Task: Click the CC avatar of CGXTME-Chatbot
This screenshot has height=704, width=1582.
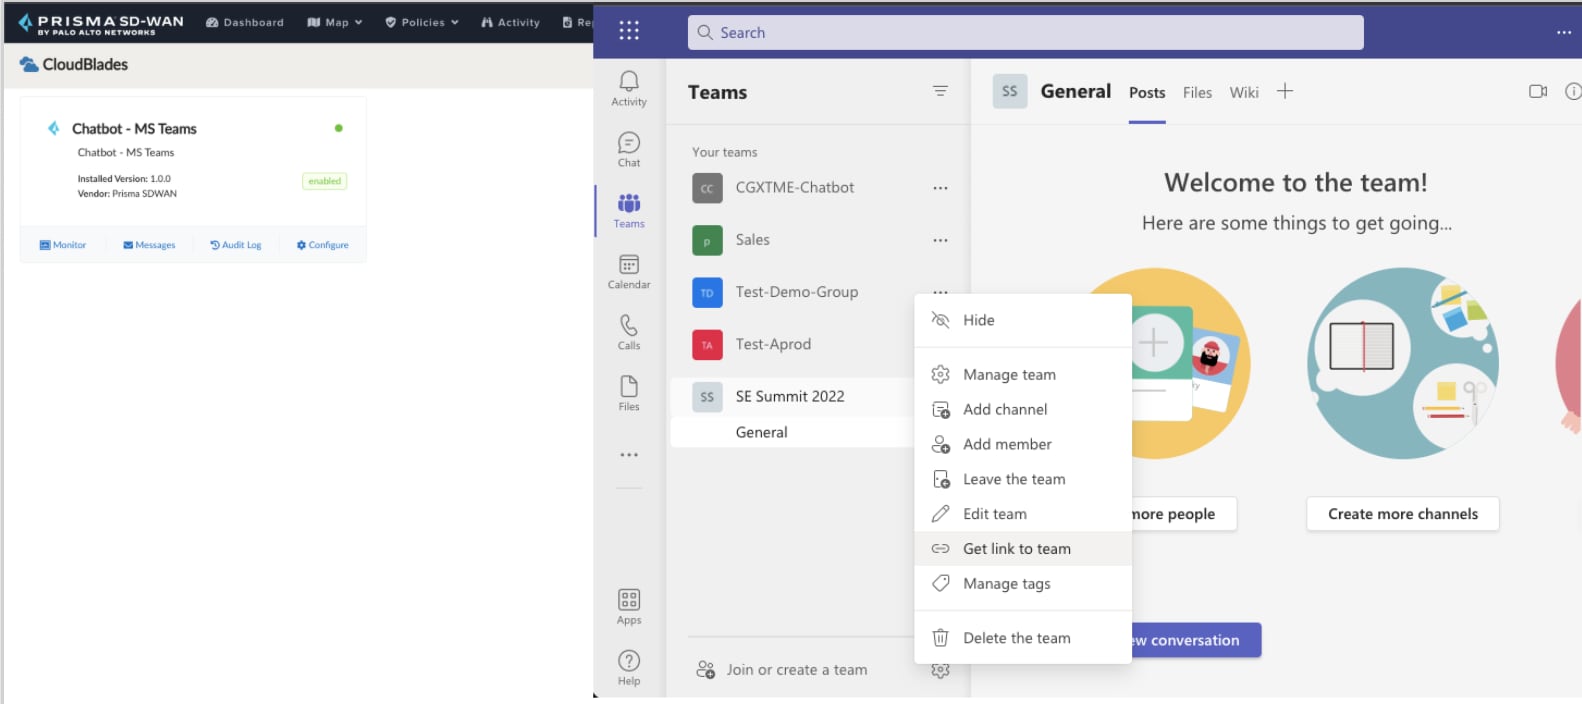Action: pyautogui.click(x=707, y=188)
